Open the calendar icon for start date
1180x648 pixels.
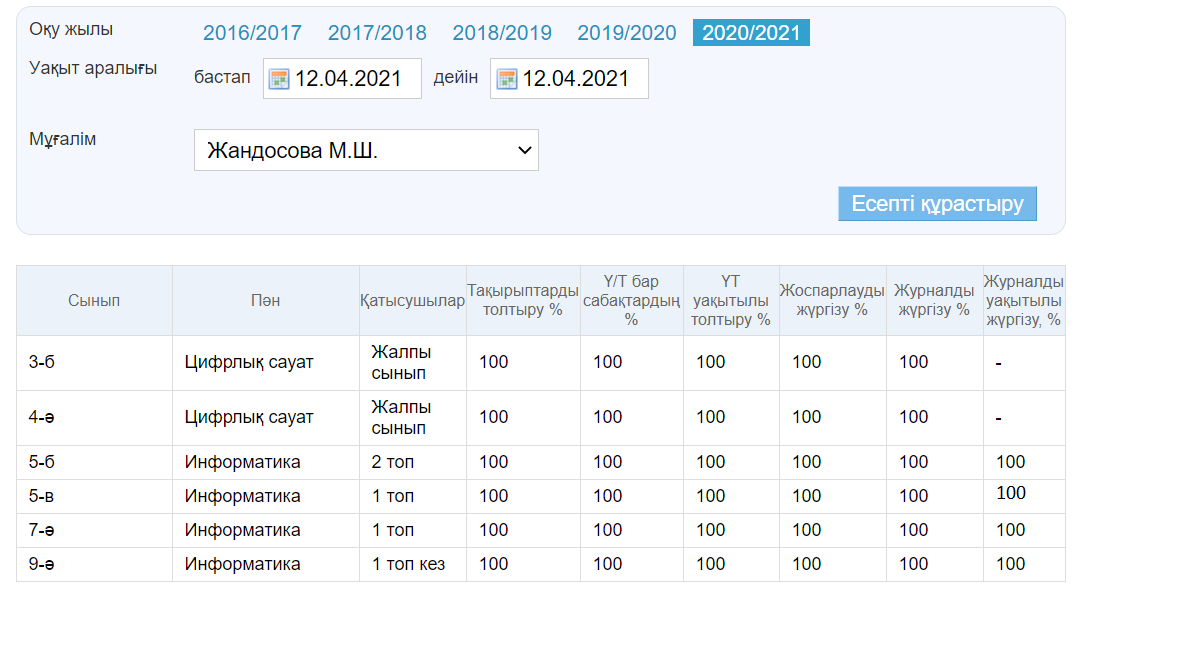279,79
